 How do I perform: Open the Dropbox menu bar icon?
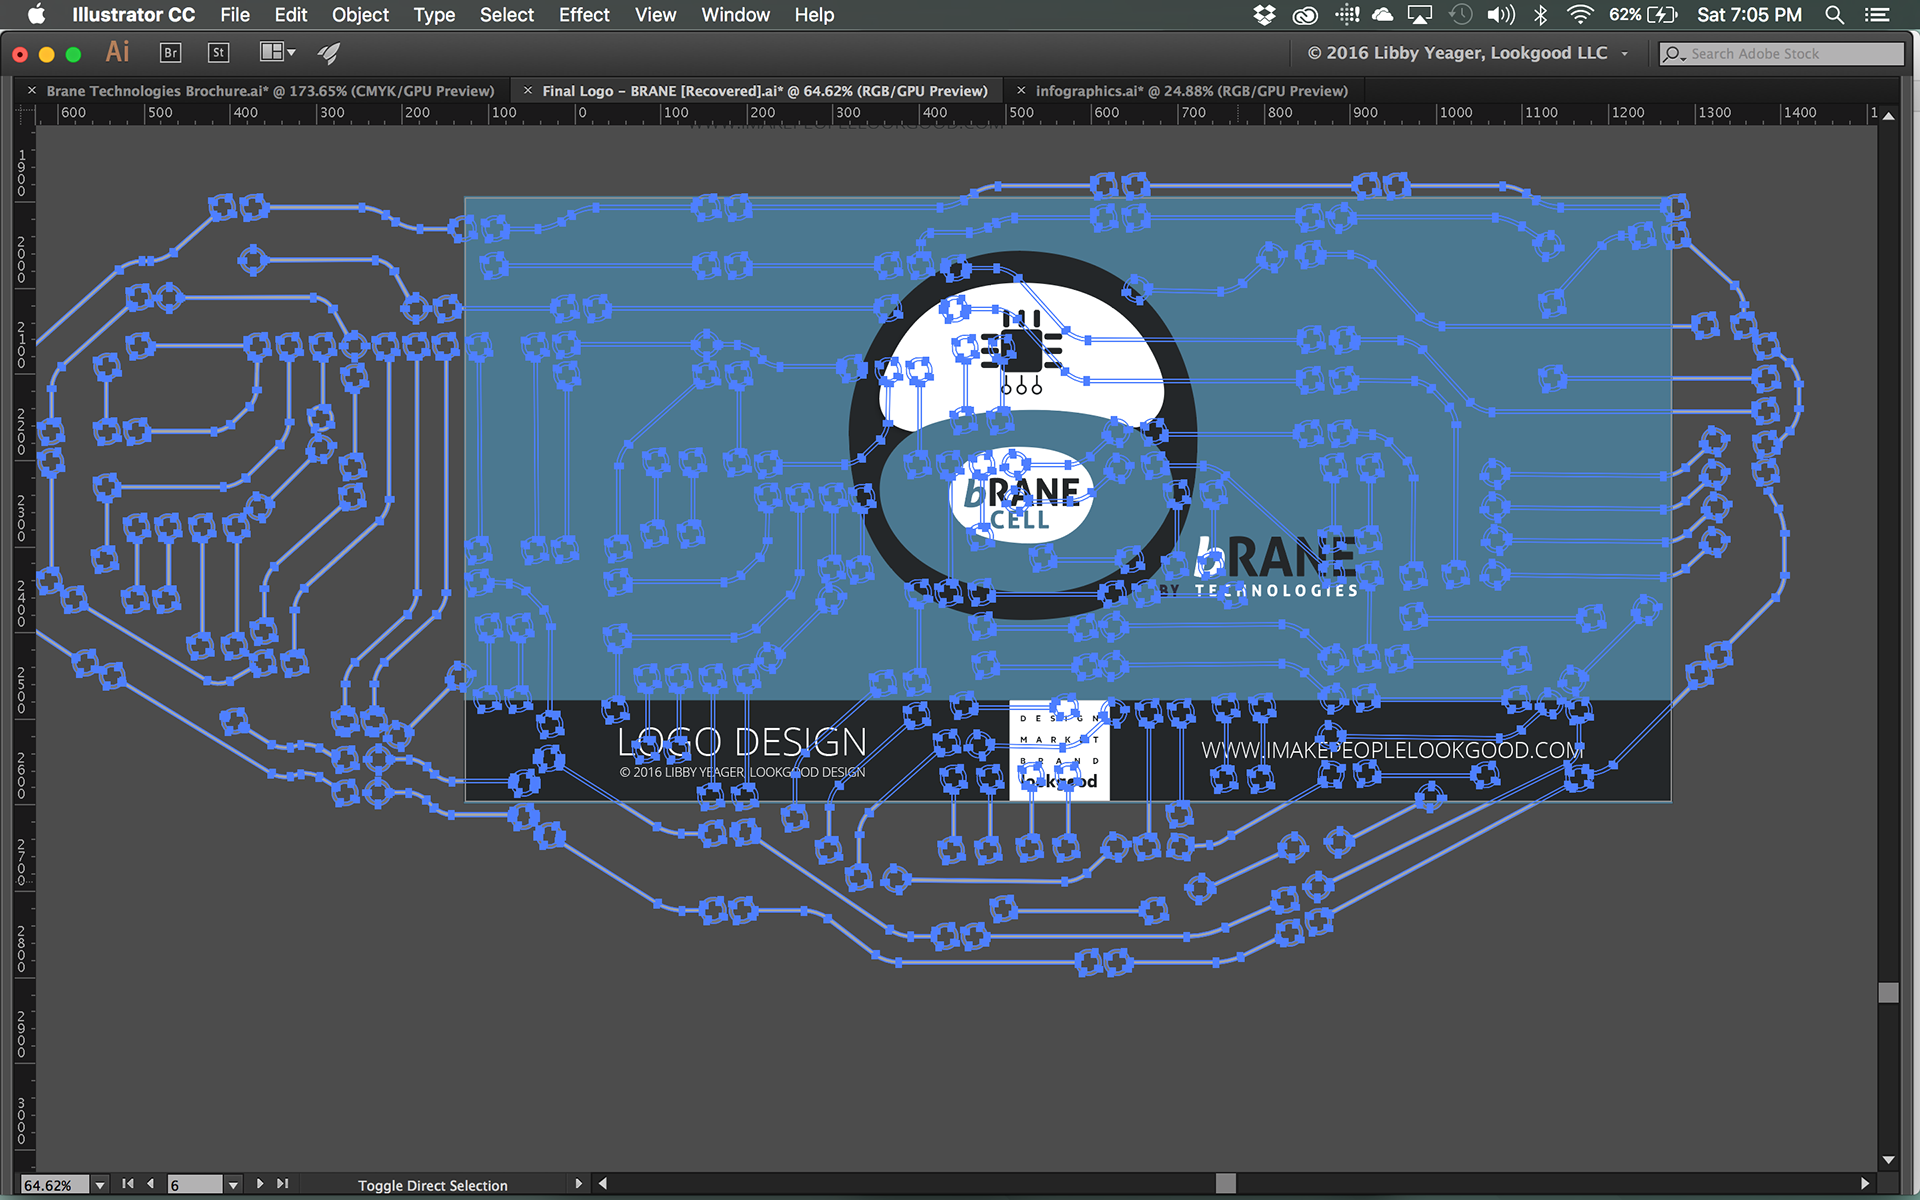point(1264,14)
